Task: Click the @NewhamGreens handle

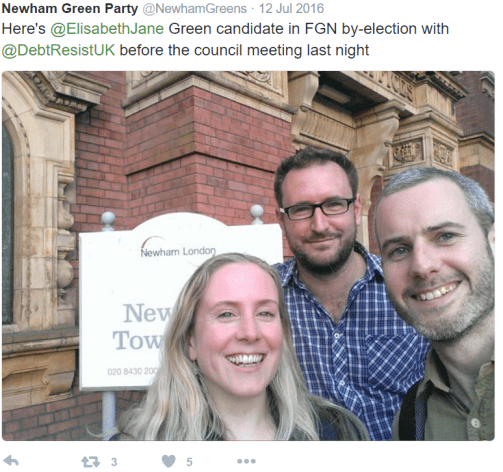Action: (195, 8)
